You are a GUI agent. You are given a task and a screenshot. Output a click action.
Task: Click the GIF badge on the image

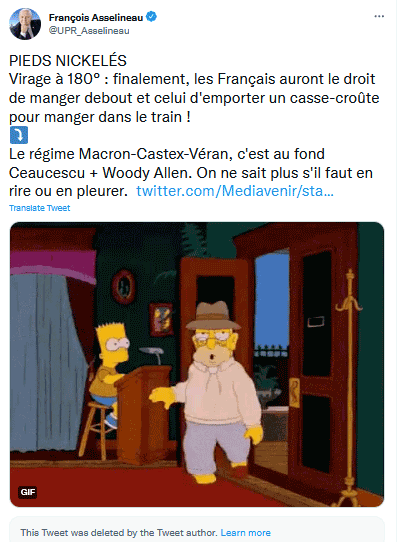tap(27, 492)
